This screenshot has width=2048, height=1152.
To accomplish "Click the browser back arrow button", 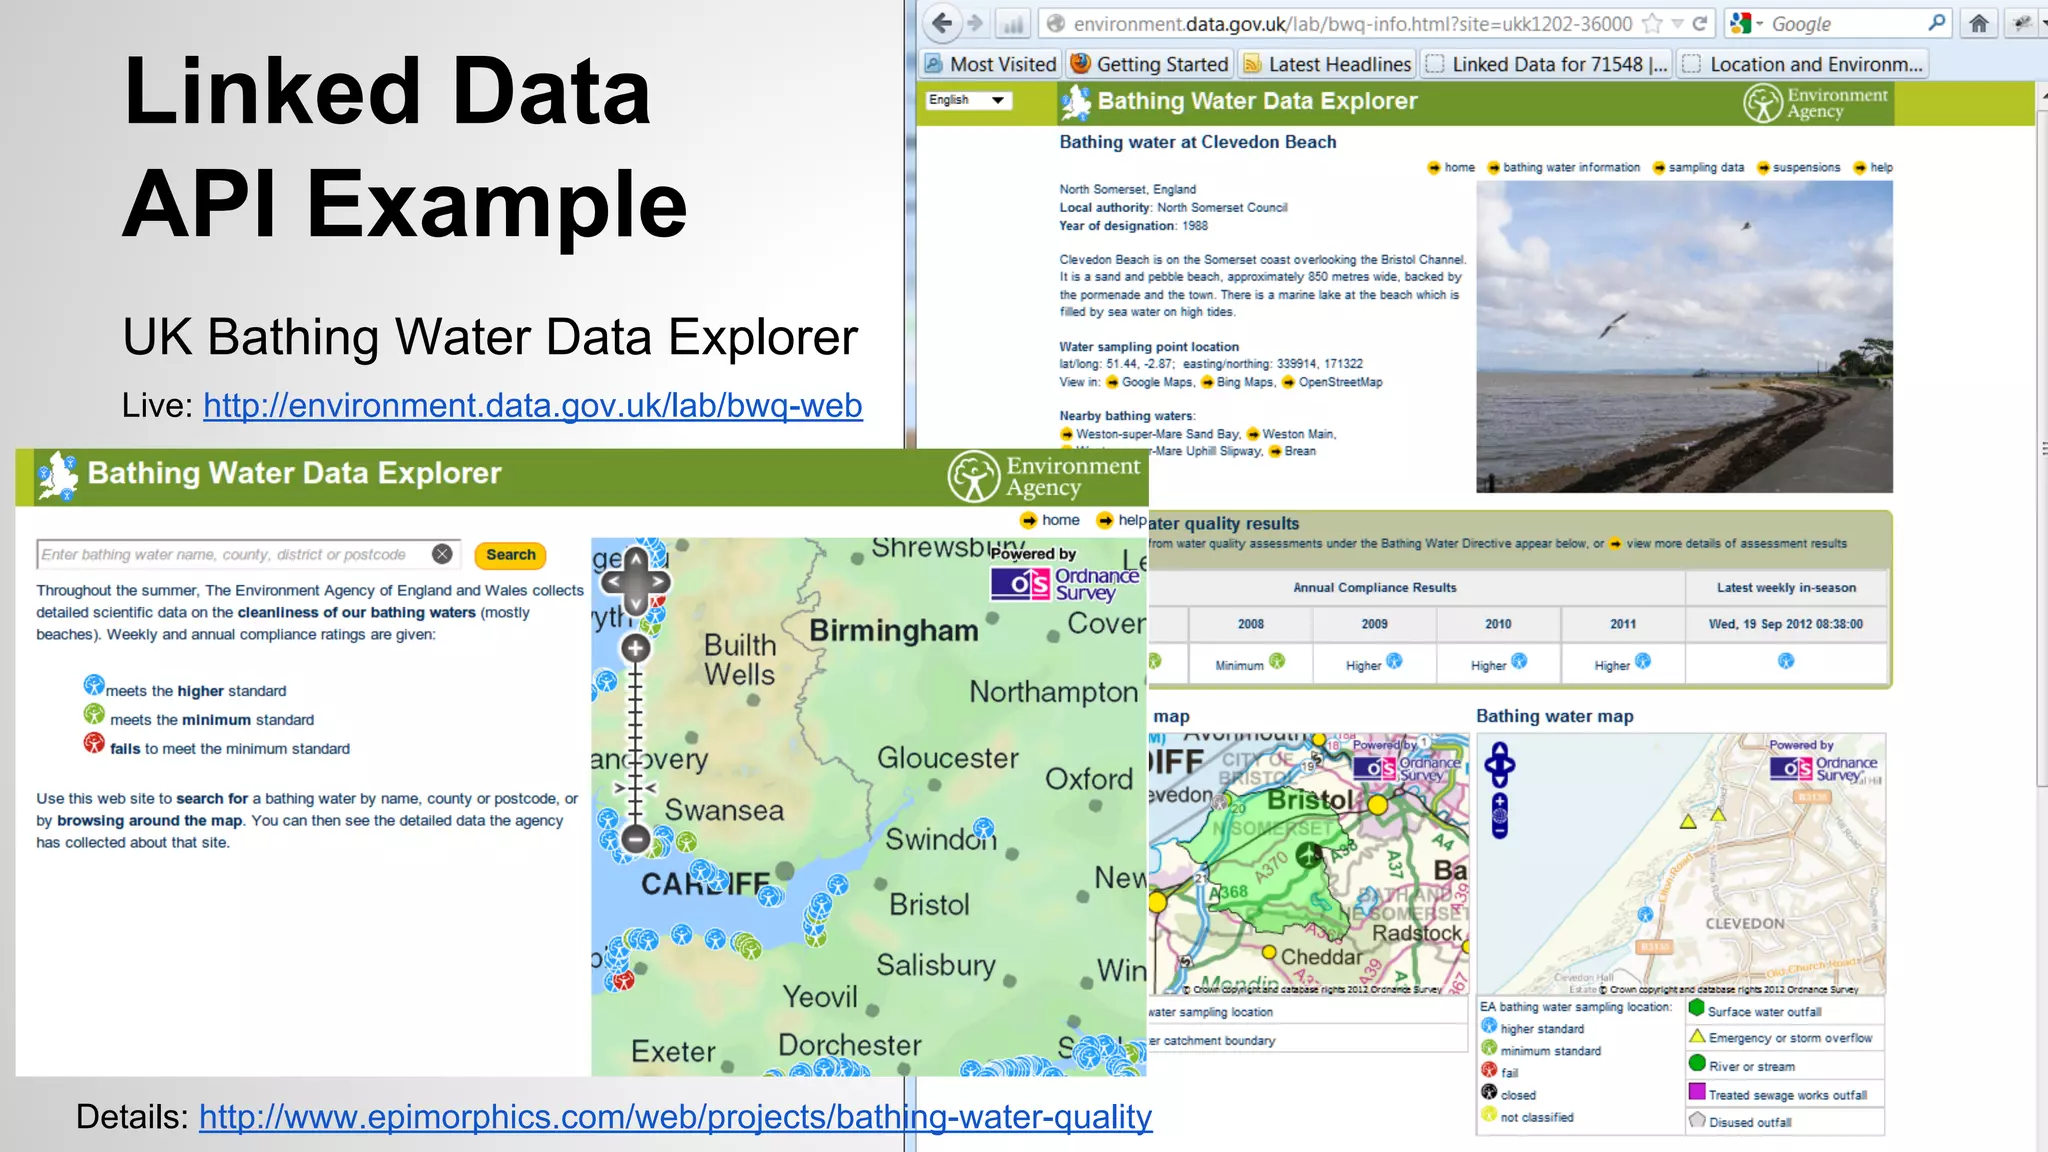I will tap(940, 23).
